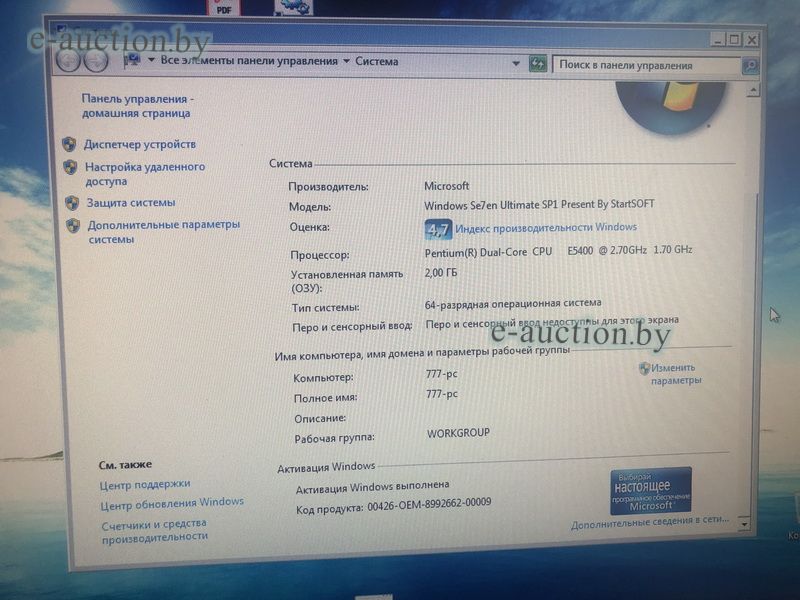Click the refresh icon beside address bar
Screen dimensions: 800x600
click(538, 64)
